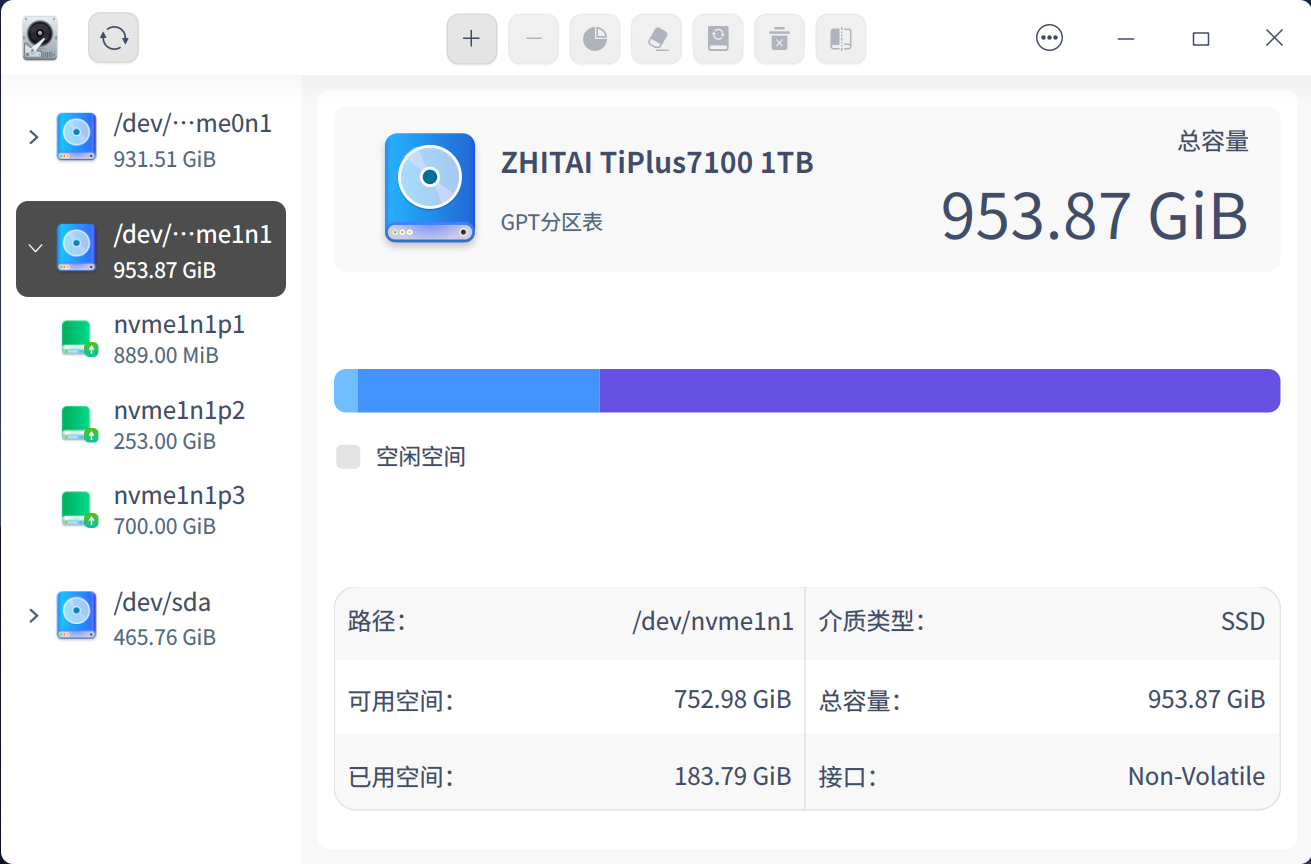Expand the /dev/sda device entry
This screenshot has width=1311, height=864.
[x=32, y=616]
